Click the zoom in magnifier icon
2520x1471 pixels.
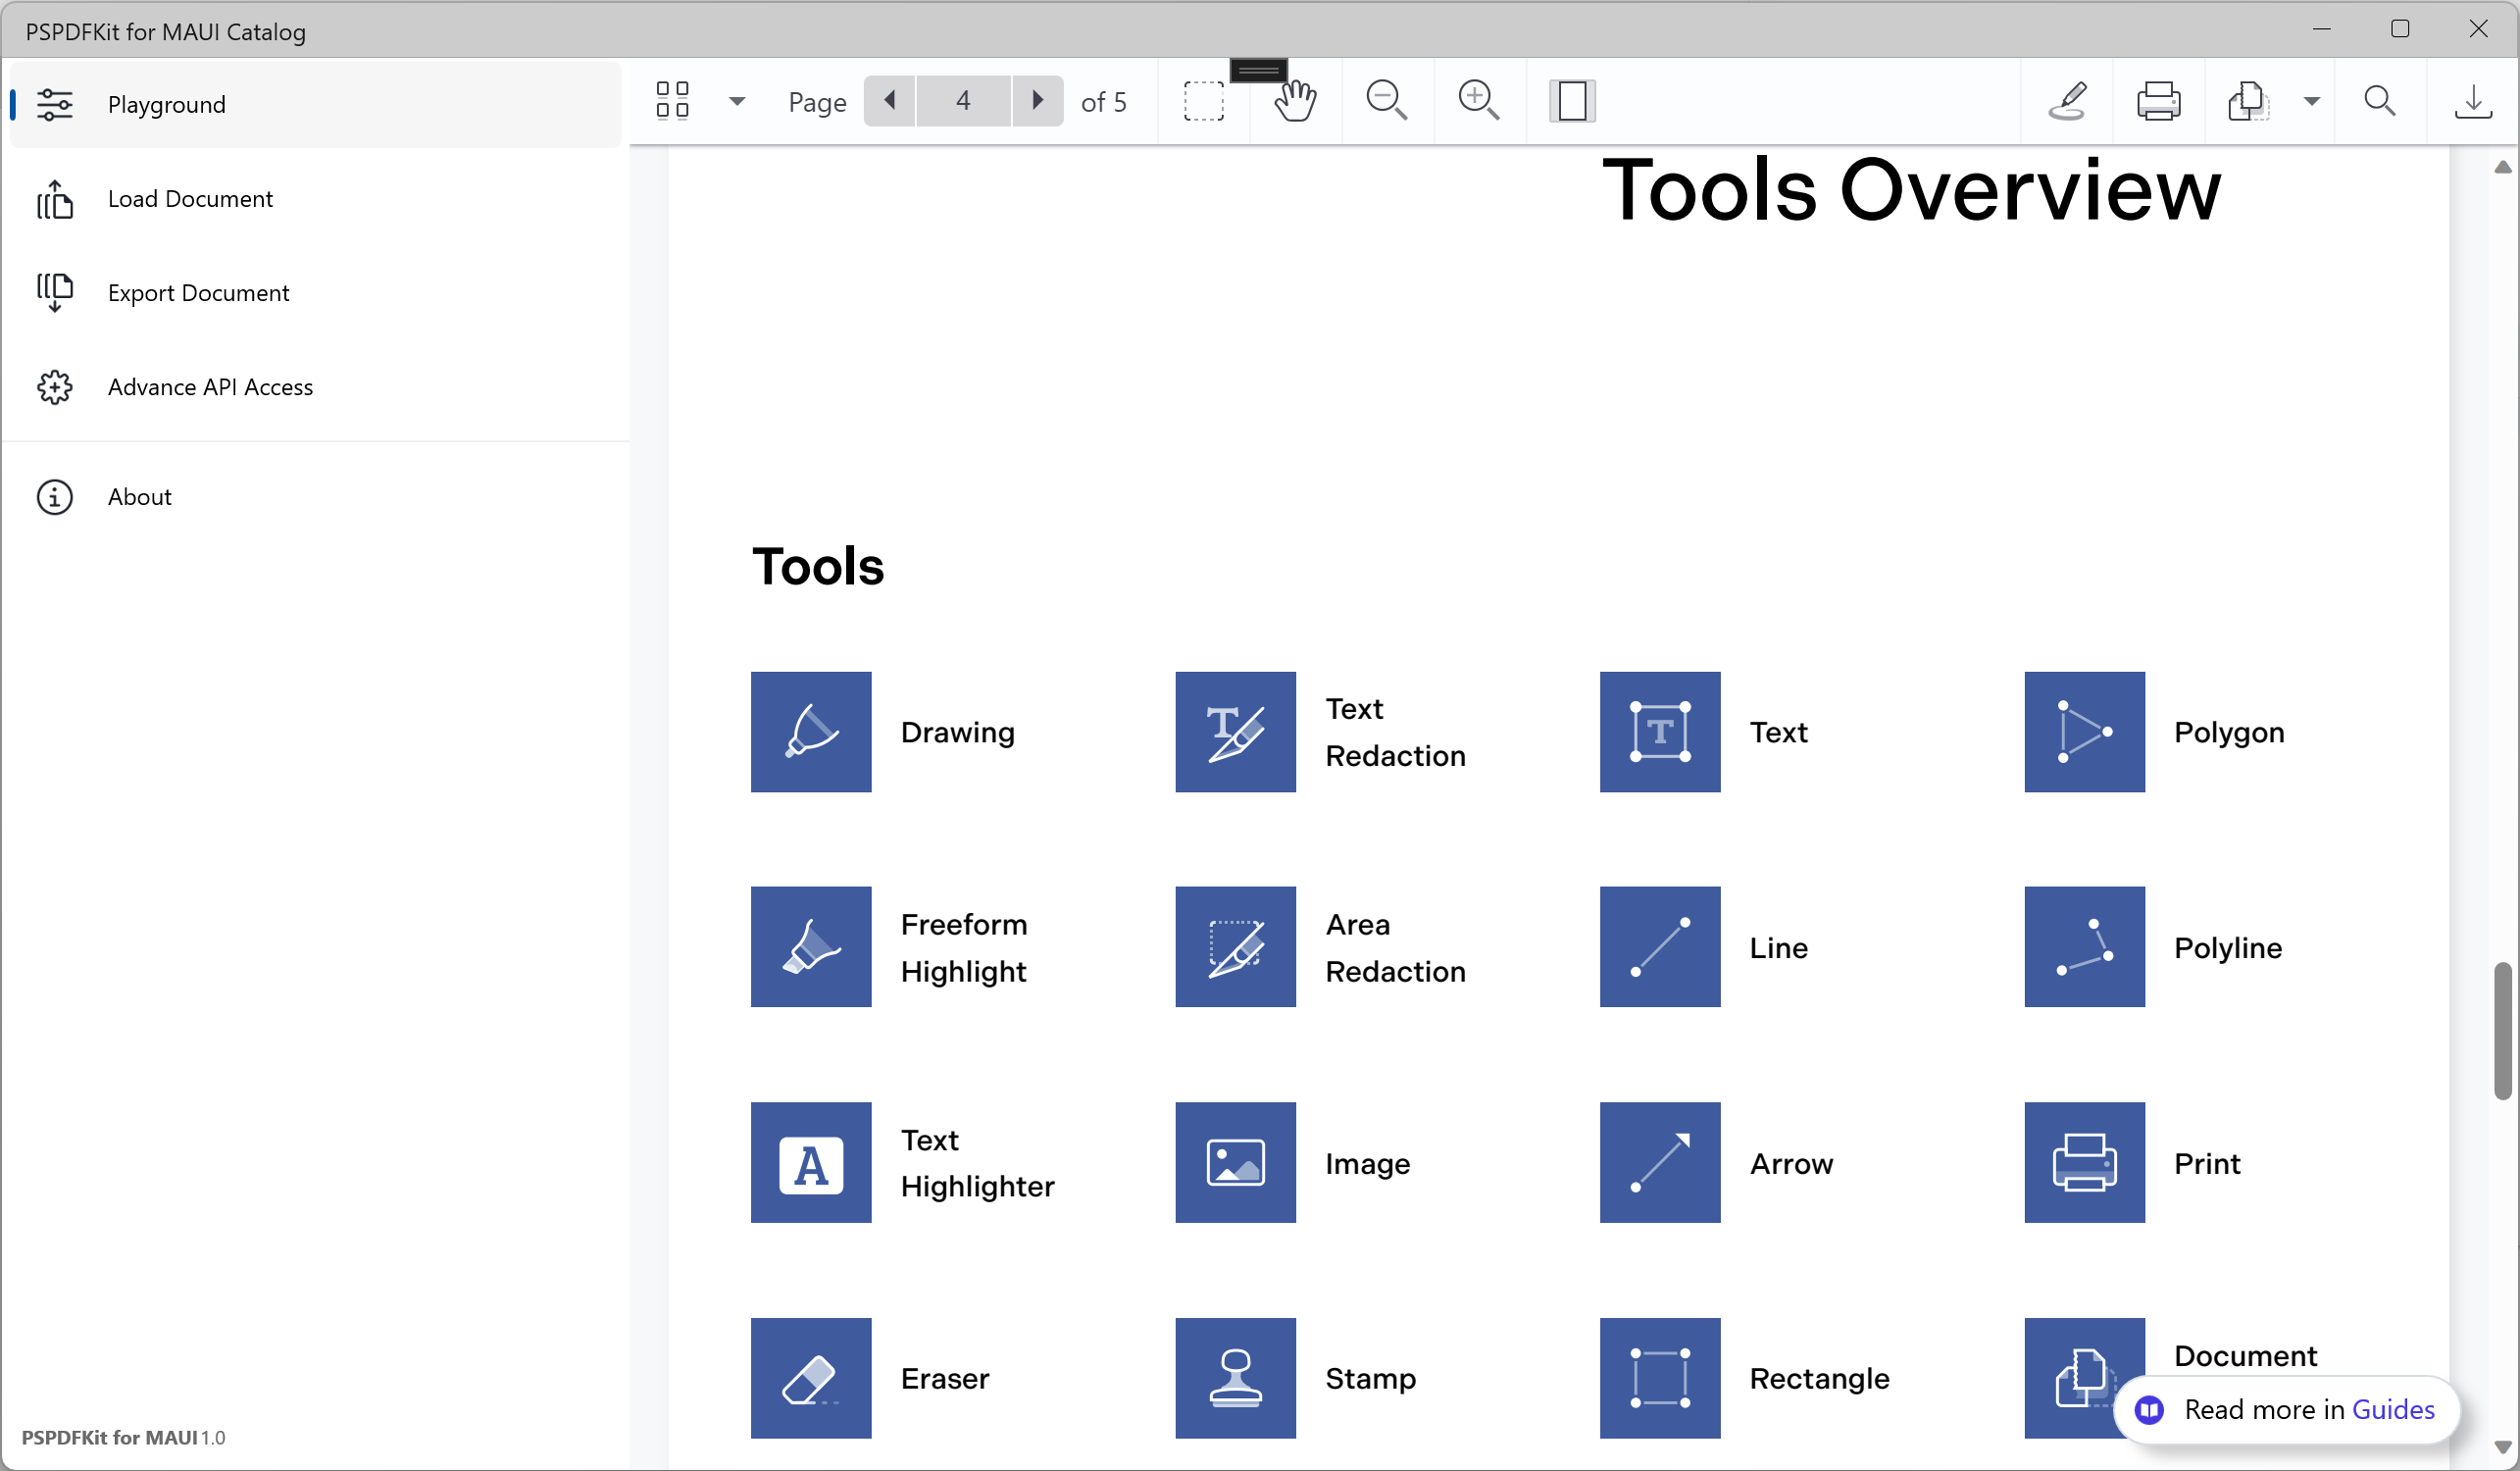(x=1478, y=101)
